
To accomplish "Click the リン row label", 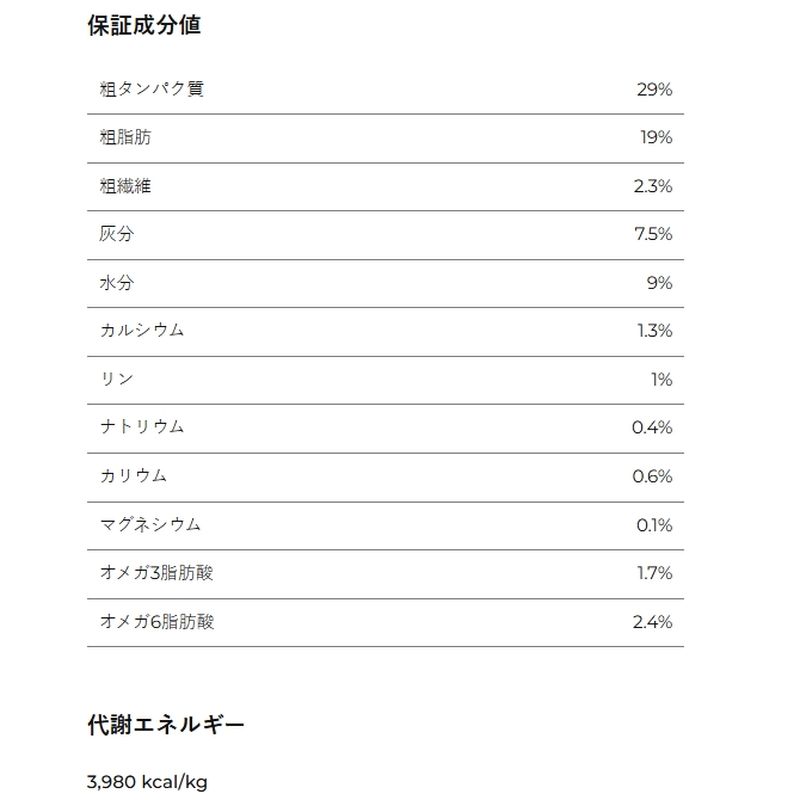I will (x=117, y=379).
